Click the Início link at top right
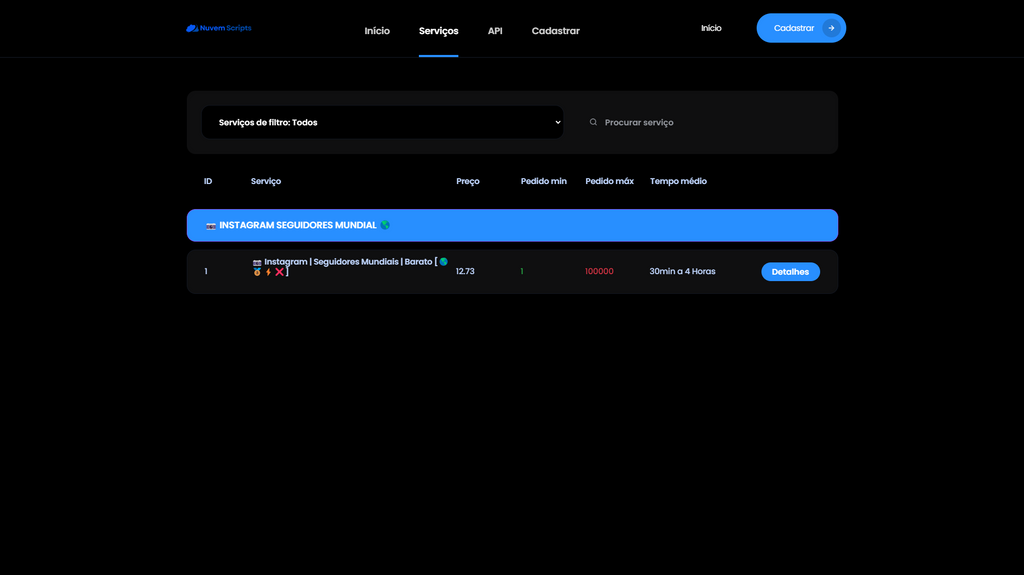 [x=711, y=28]
